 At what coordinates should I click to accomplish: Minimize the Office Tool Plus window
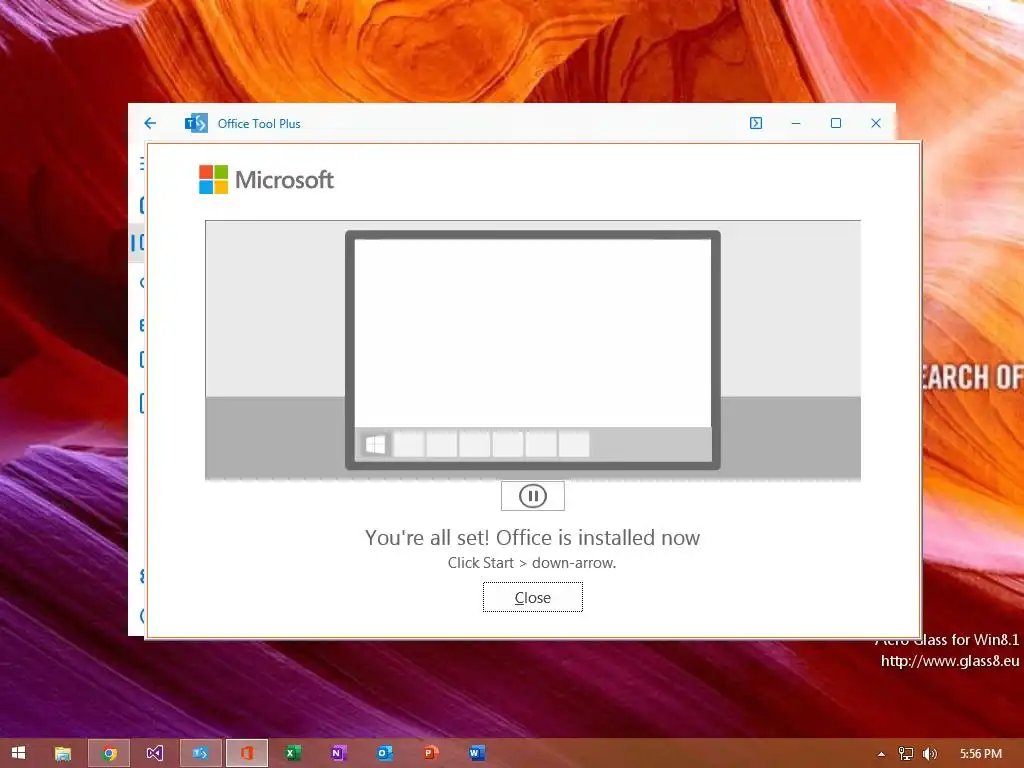(795, 123)
